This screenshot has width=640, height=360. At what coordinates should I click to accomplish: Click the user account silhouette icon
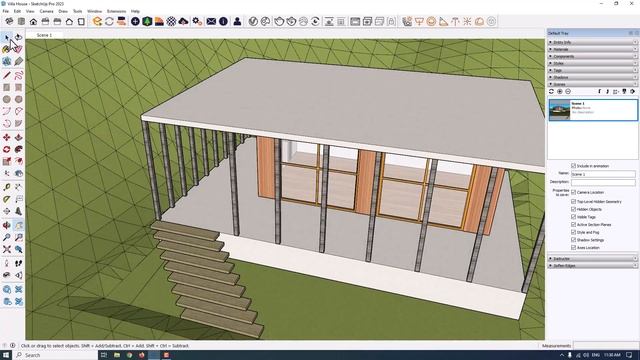[x=237, y=22]
